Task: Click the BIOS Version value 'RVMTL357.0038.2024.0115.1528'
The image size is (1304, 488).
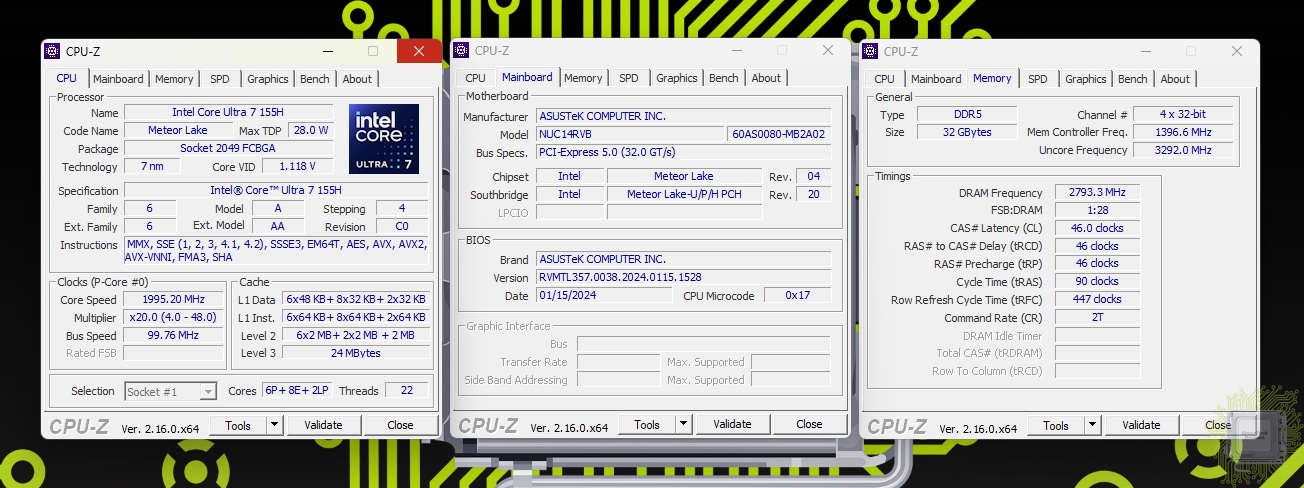Action: pos(683,277)
